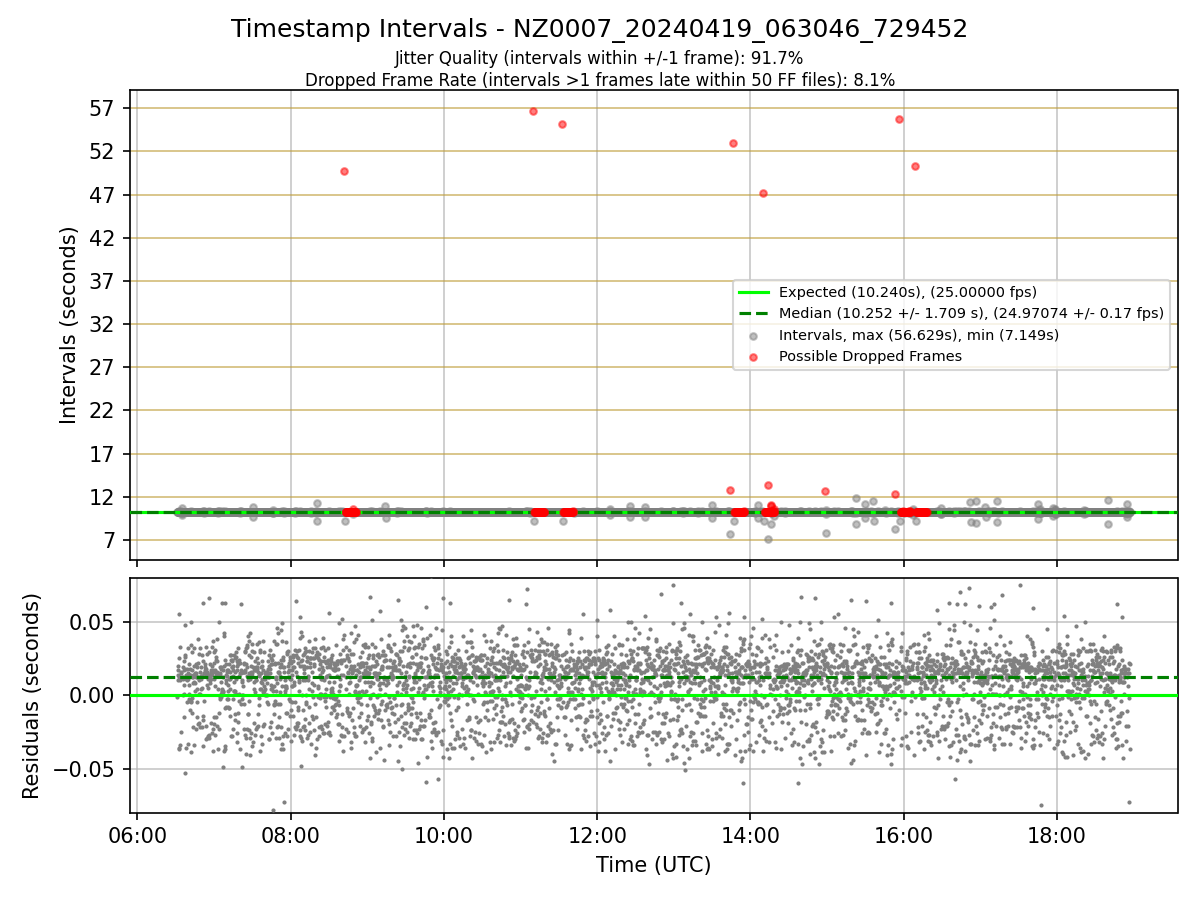Click the dashed green legend line sample
This screenshot has width=1200, height=900.
tap(755, 313)
